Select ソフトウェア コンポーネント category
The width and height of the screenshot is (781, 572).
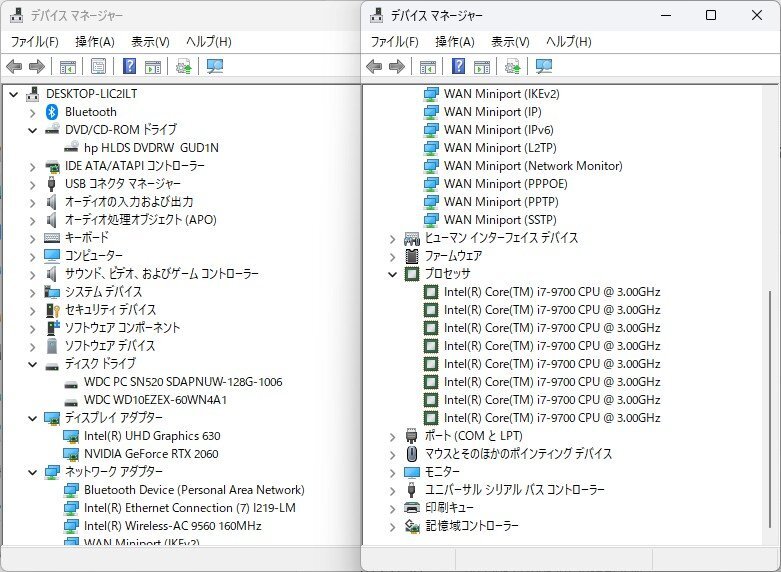tap(122, 328)
